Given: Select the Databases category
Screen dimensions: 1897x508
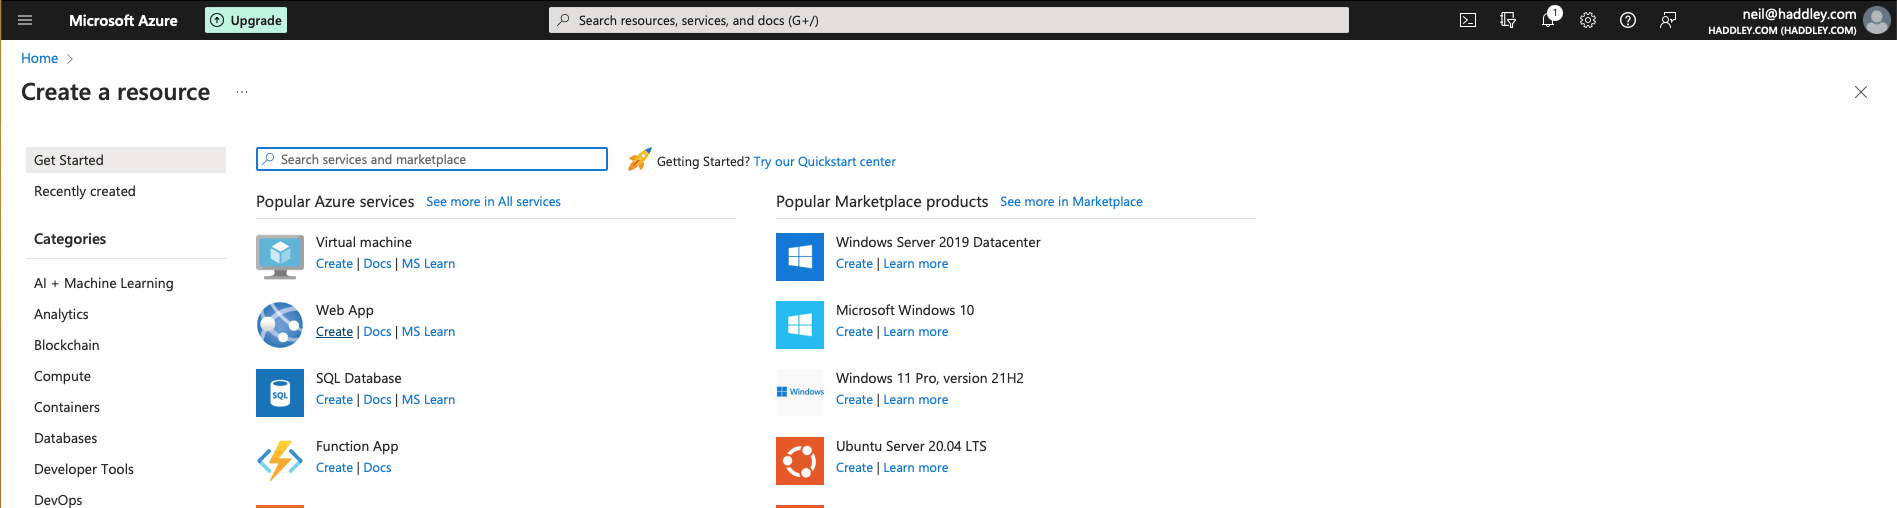Looking at the screenshot, I should [66, 438].
